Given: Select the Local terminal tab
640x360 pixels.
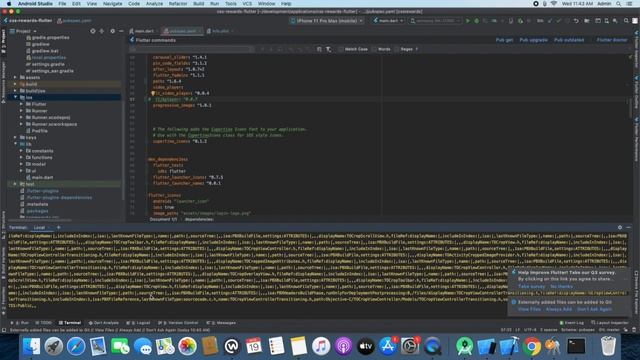Looking at the screenshot, I should tap(39, 227).
